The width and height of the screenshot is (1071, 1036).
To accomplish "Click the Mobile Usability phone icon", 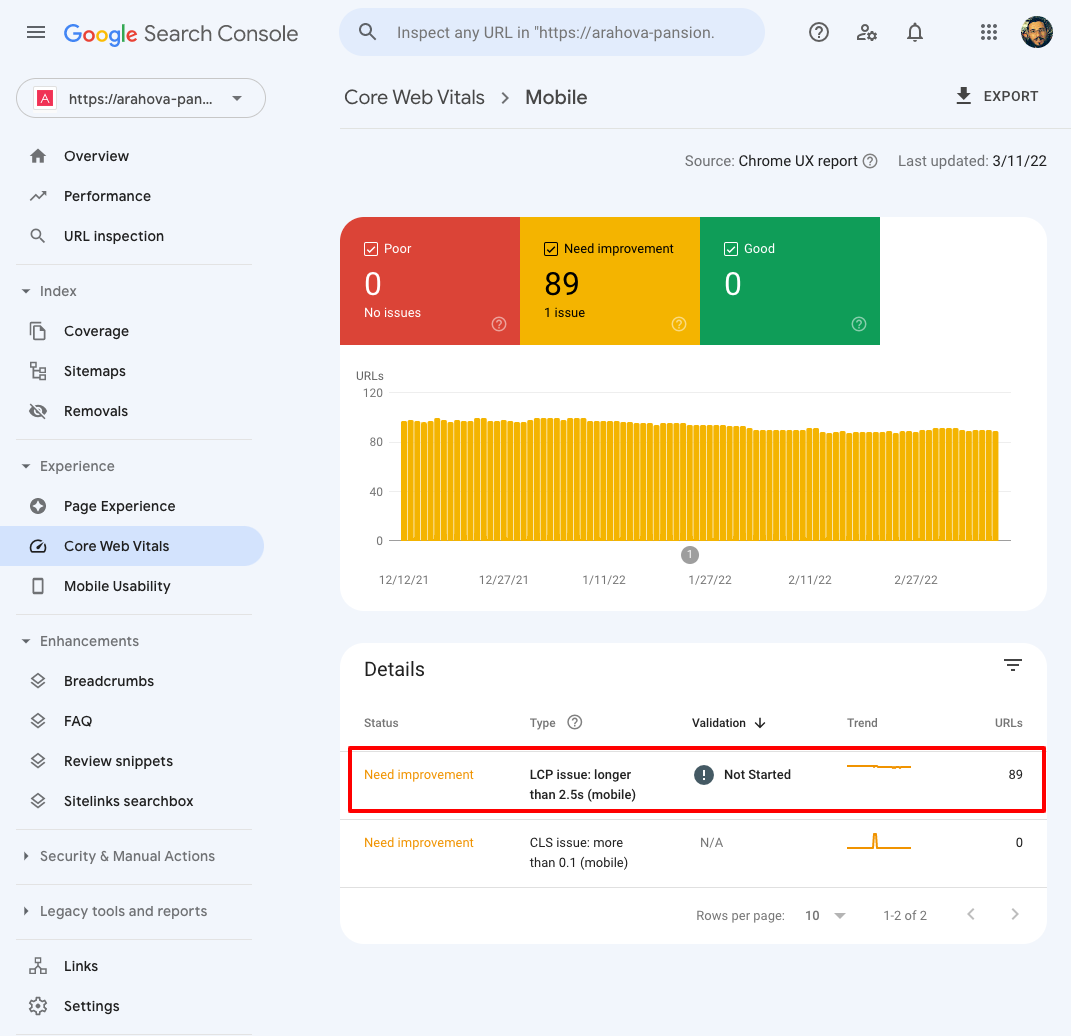I will tap(38, 586).
